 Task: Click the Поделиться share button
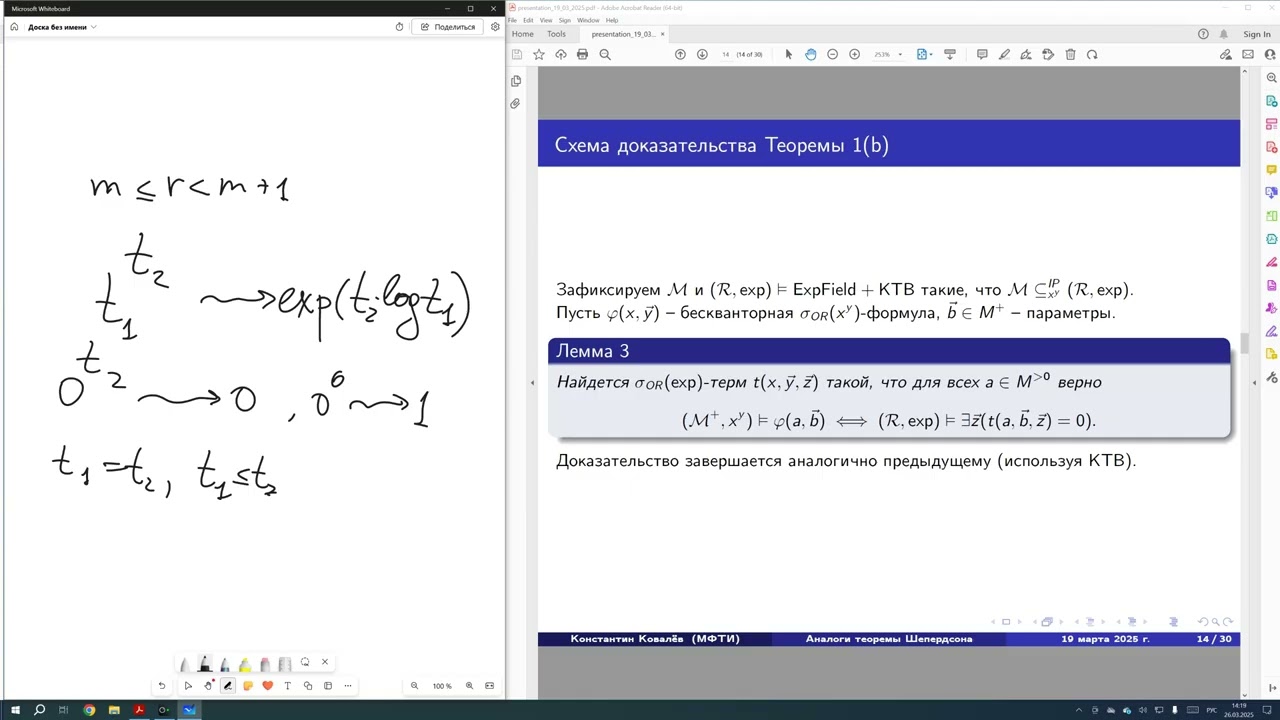[448, 27]
